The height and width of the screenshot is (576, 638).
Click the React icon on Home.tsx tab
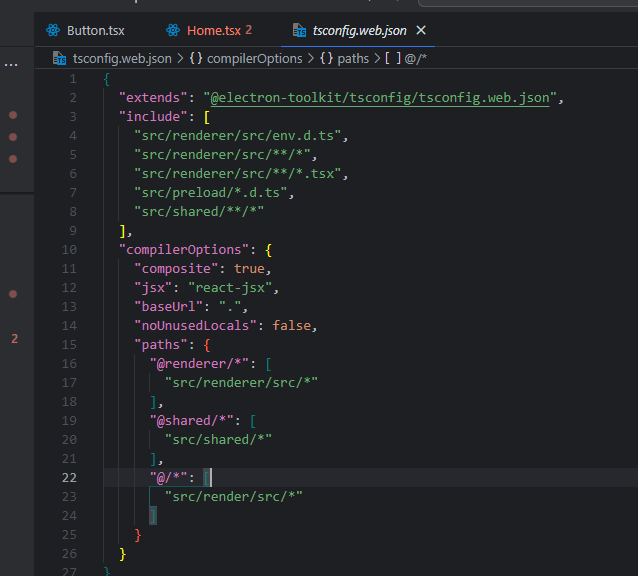click(x=173, y=31)
